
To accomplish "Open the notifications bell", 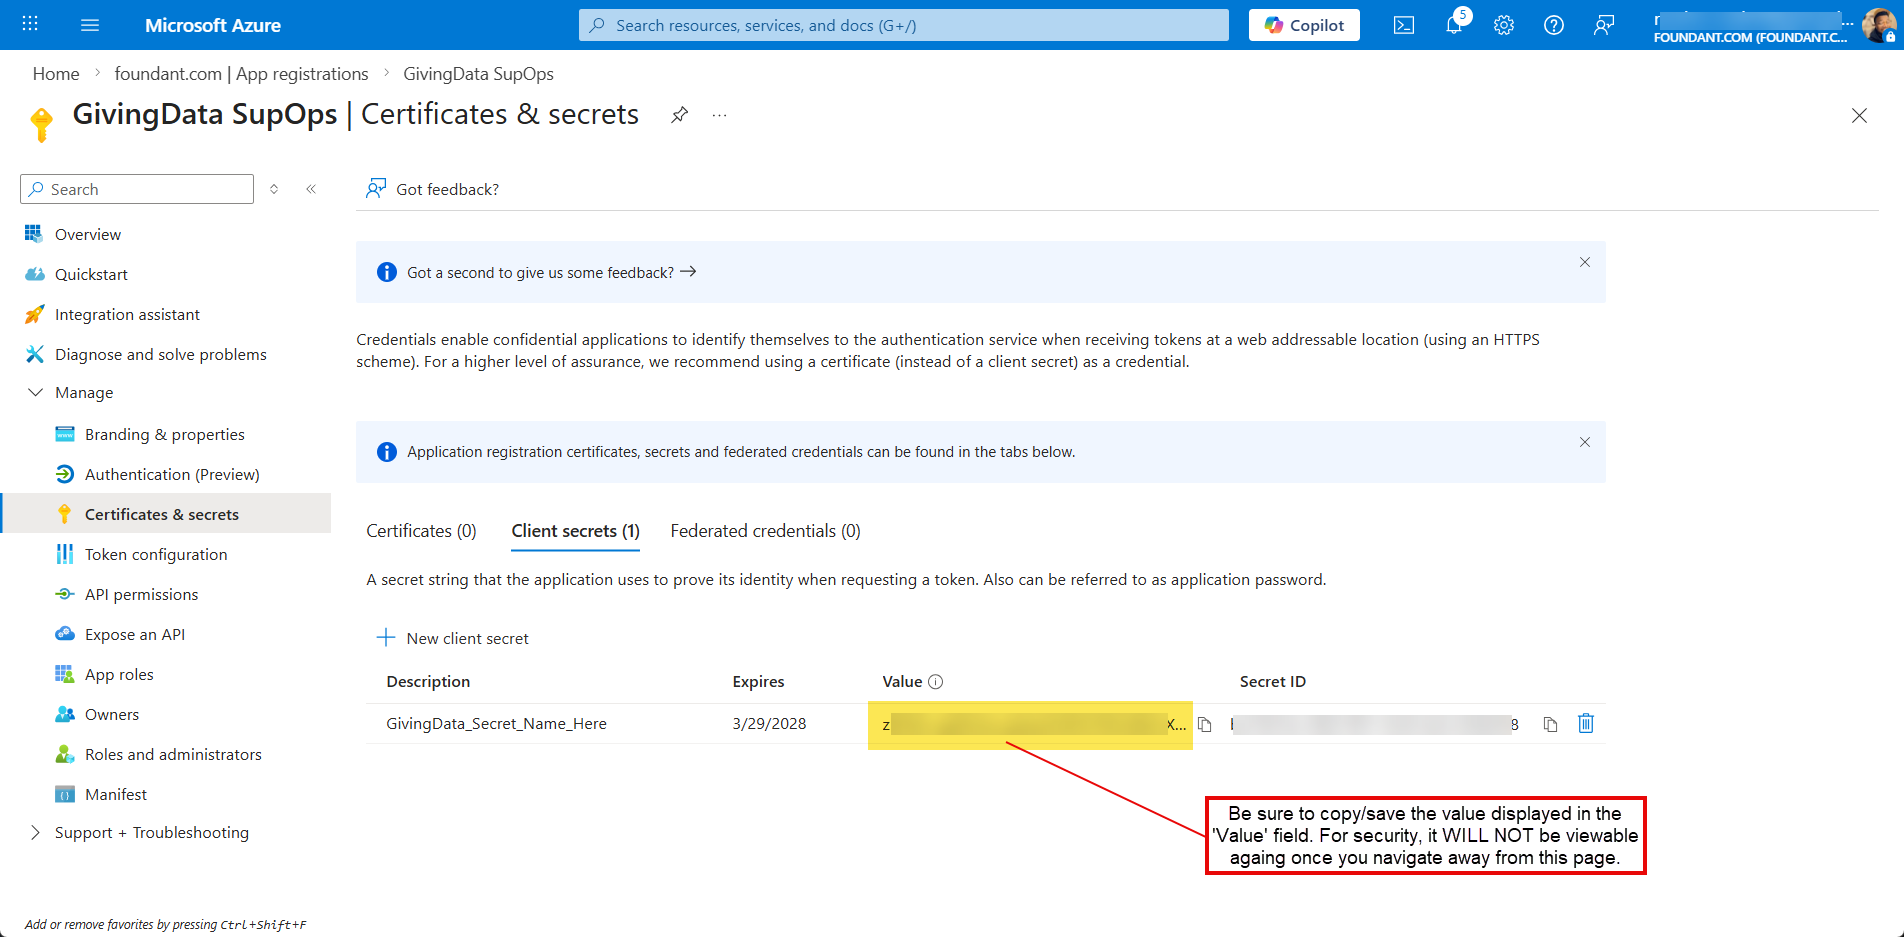I will pos(1454,25).
